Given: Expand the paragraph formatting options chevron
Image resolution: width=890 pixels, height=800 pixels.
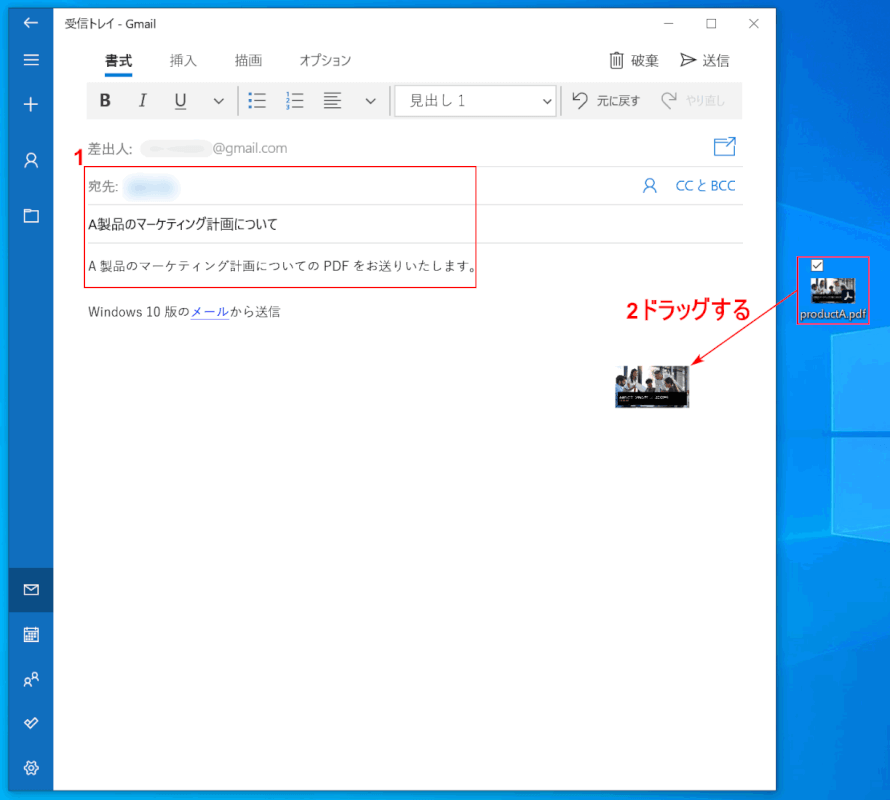Looking at the screenshot, I should click(x=370, y=100).
